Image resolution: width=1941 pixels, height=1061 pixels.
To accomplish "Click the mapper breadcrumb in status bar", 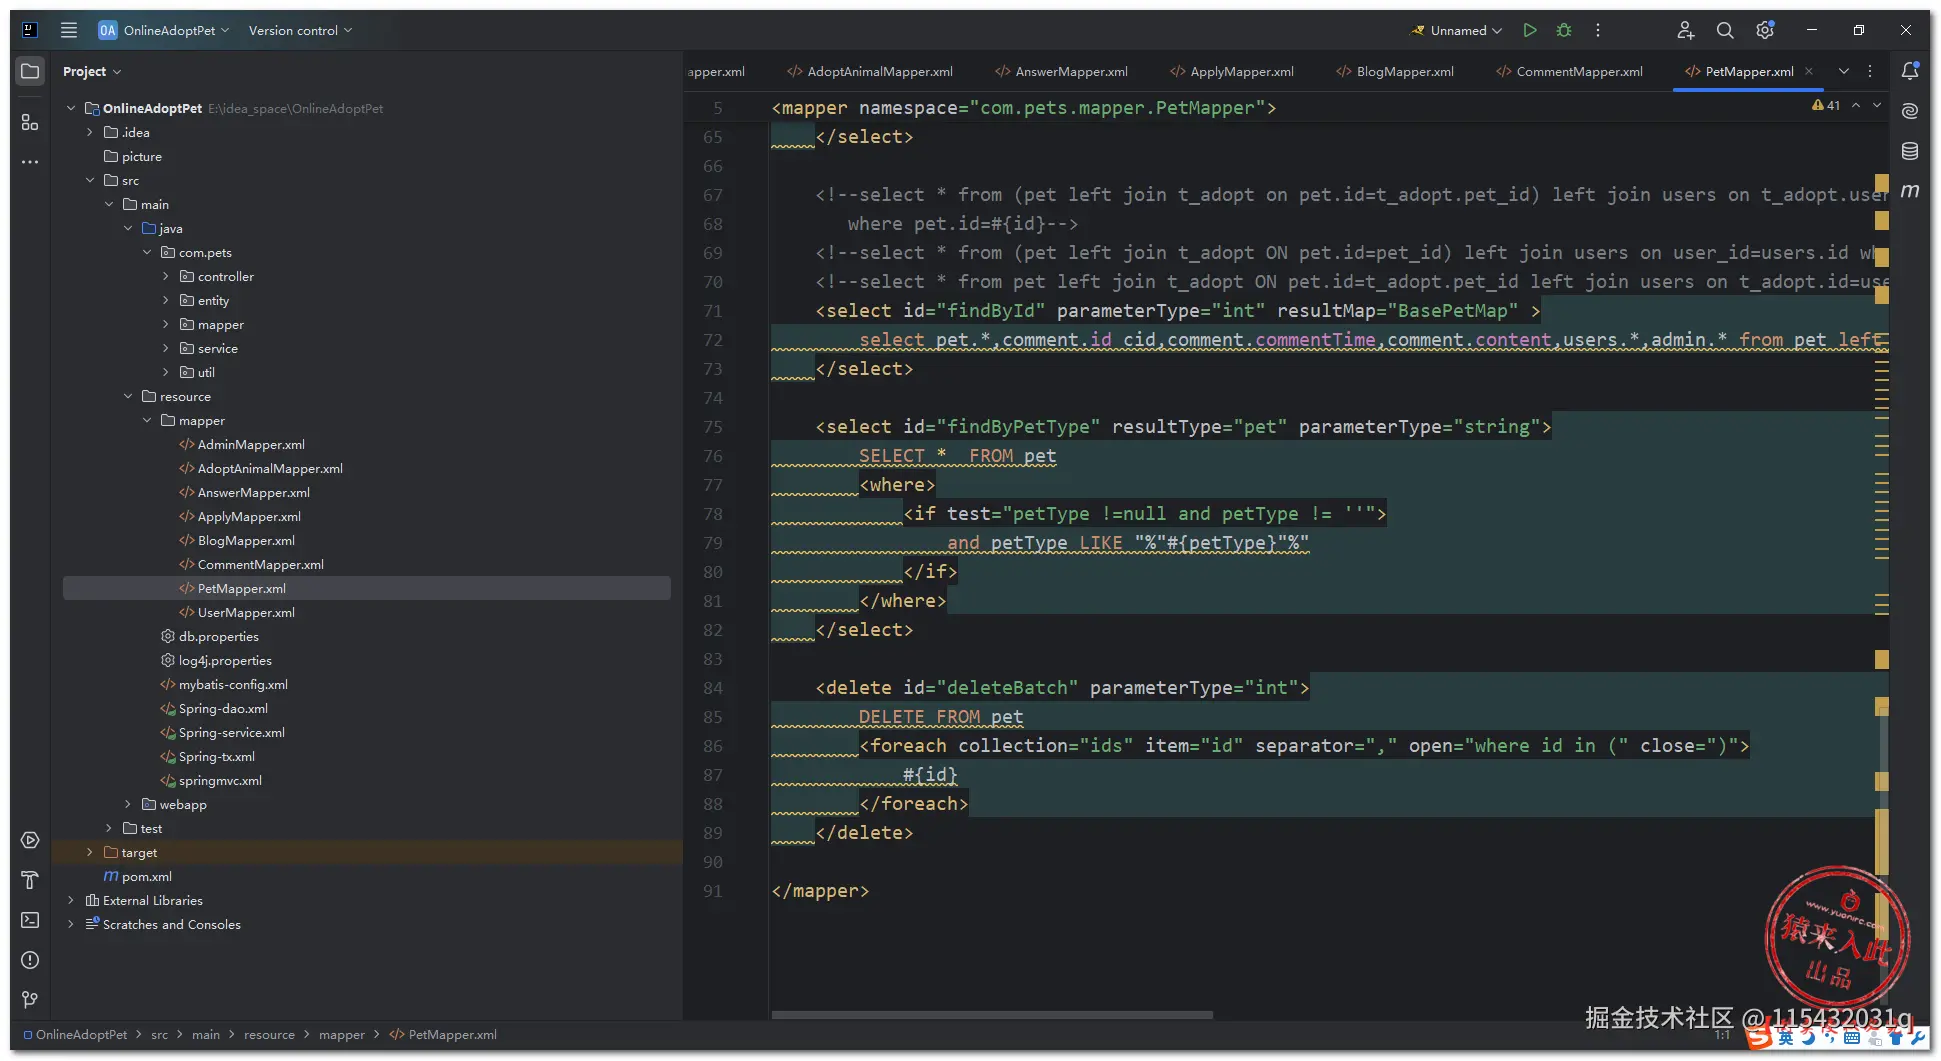I will (341, 1035).
